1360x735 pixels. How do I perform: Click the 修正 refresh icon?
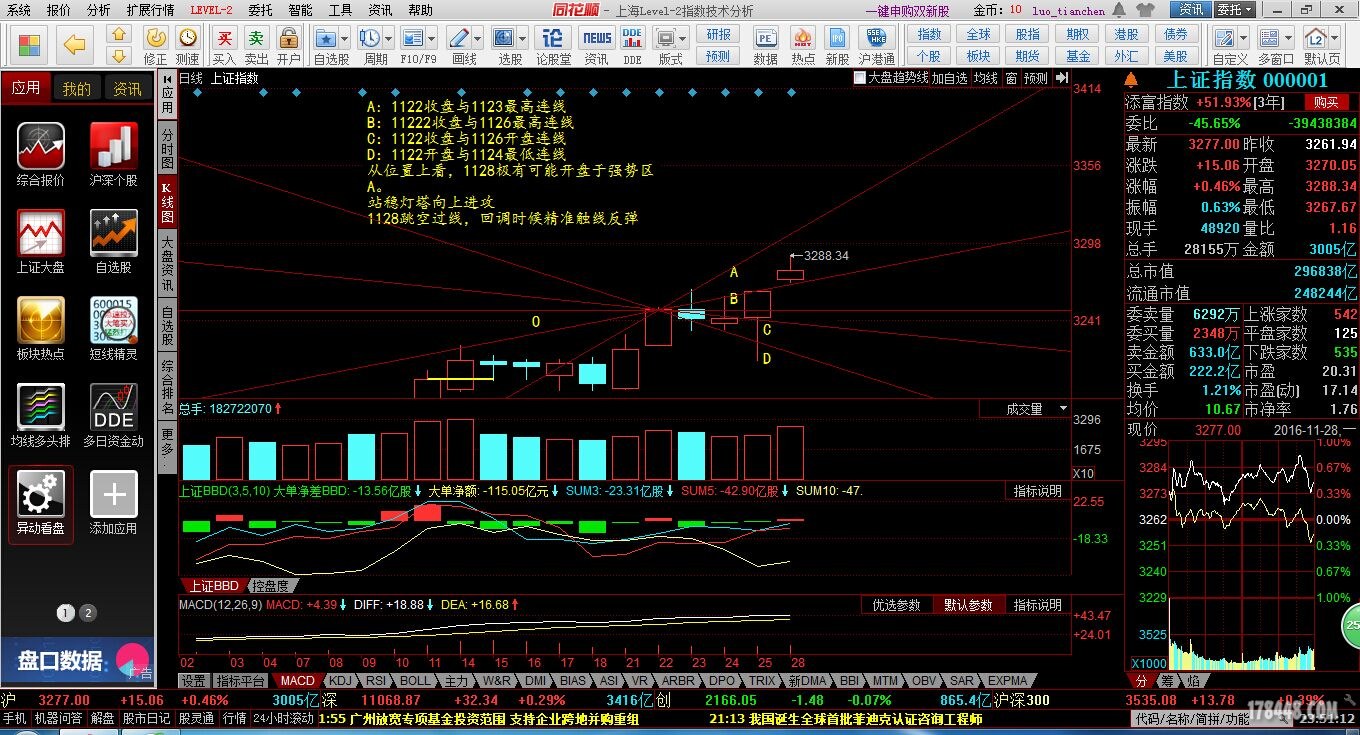pyautogui.click(x=156, y=37)
